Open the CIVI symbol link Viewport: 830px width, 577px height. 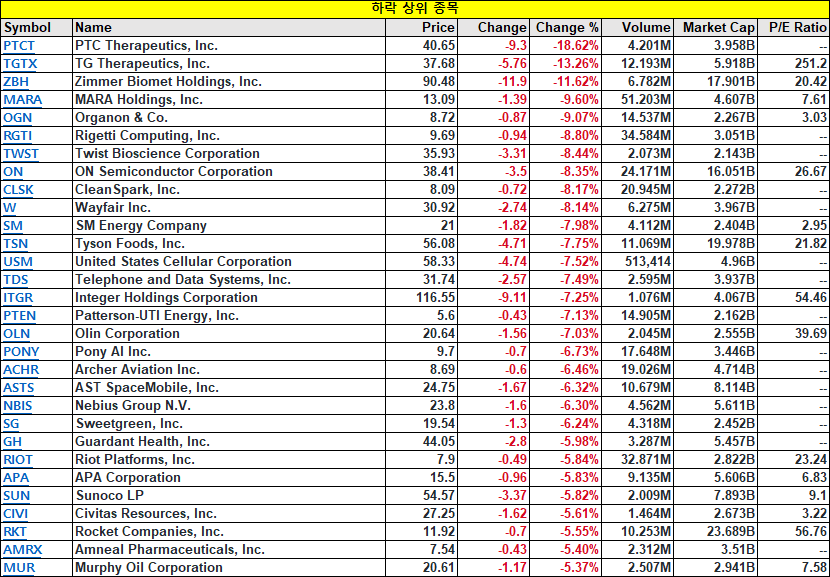[15, 513]
